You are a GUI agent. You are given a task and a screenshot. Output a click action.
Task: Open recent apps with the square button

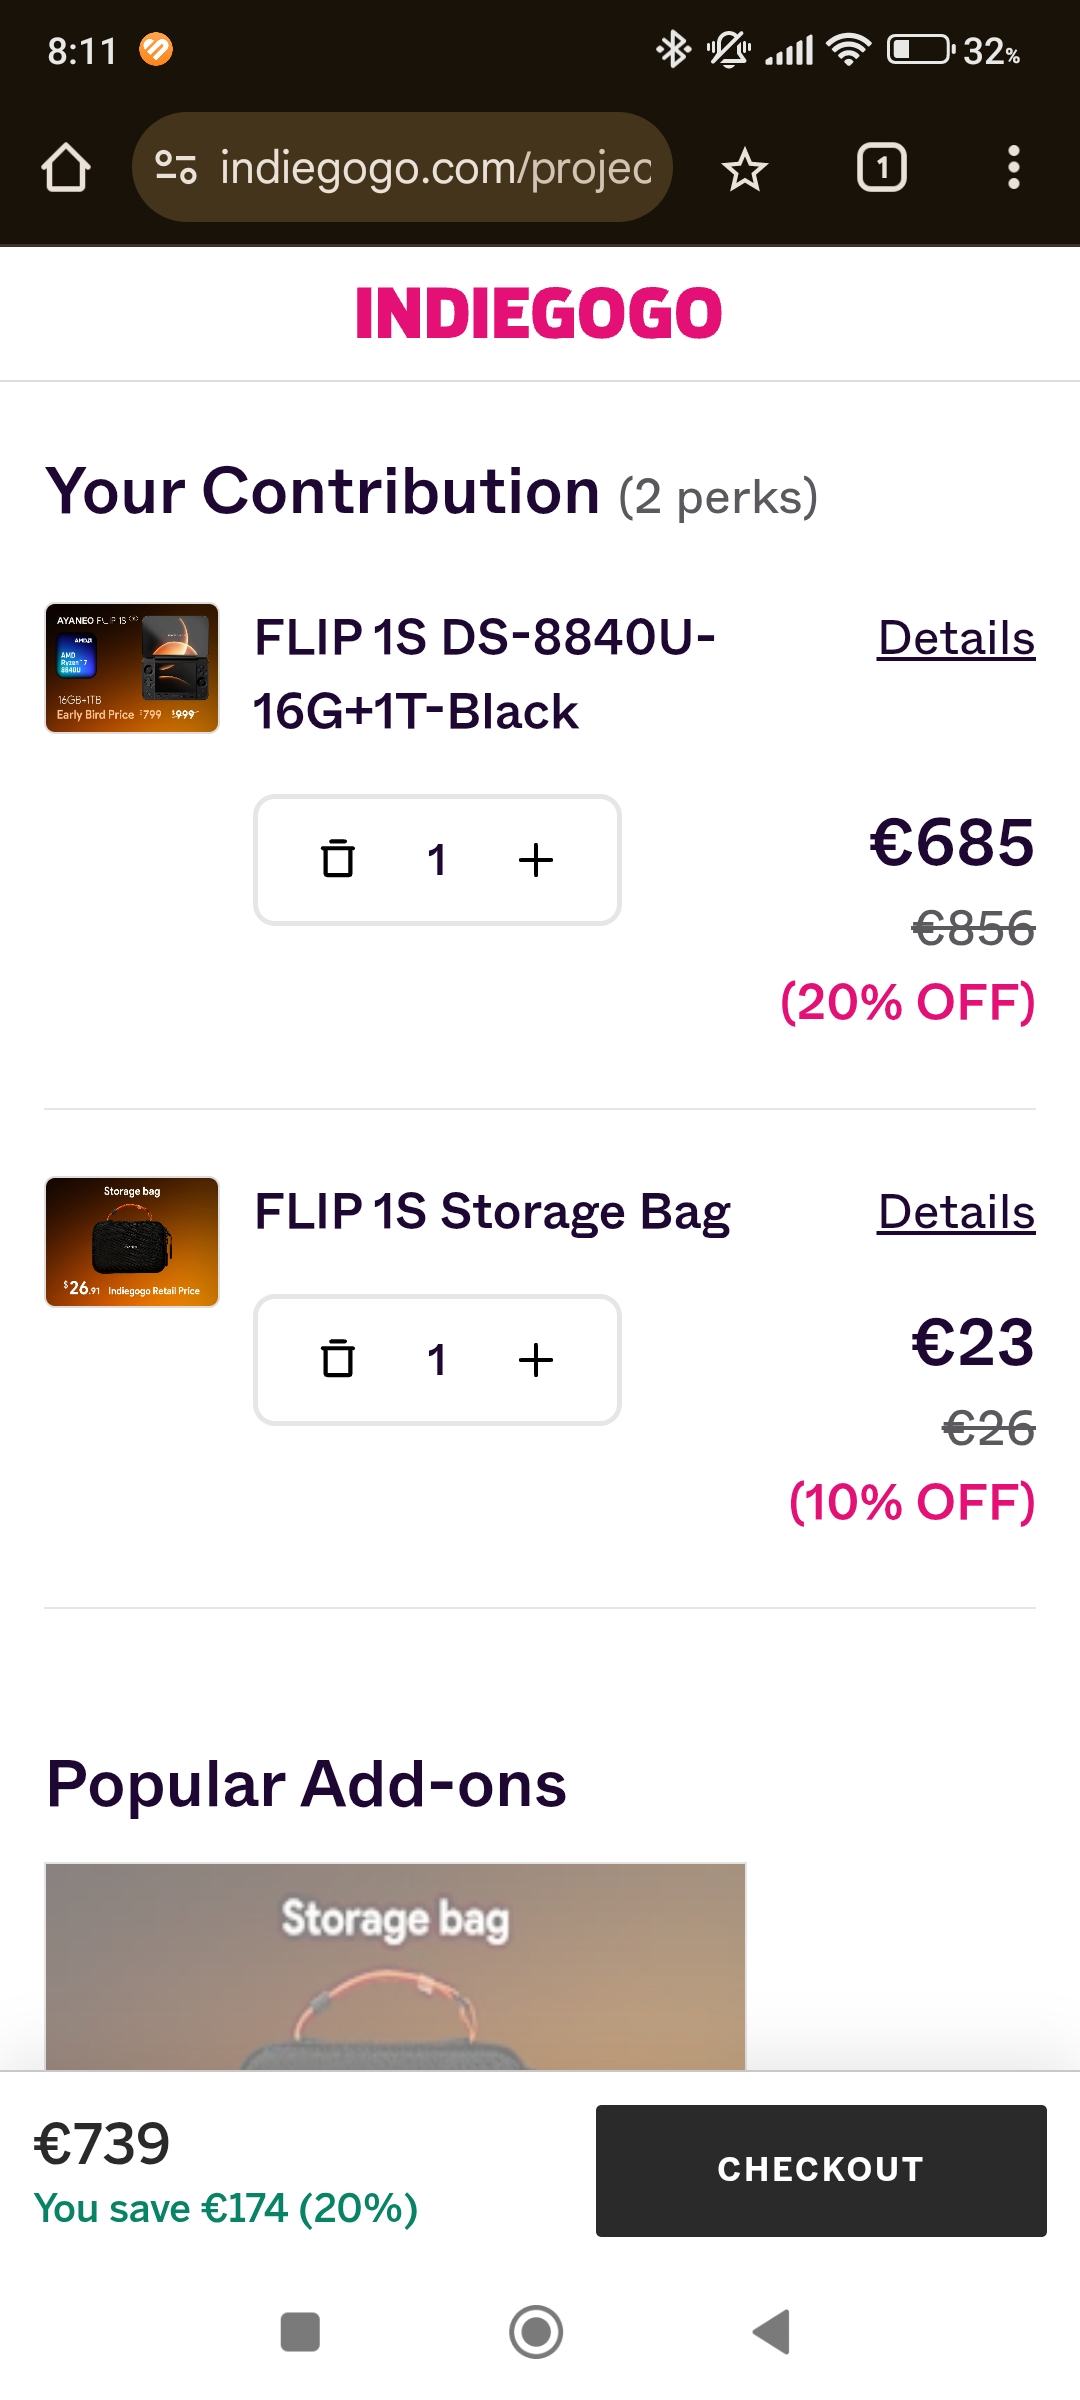coord(300,2332)
